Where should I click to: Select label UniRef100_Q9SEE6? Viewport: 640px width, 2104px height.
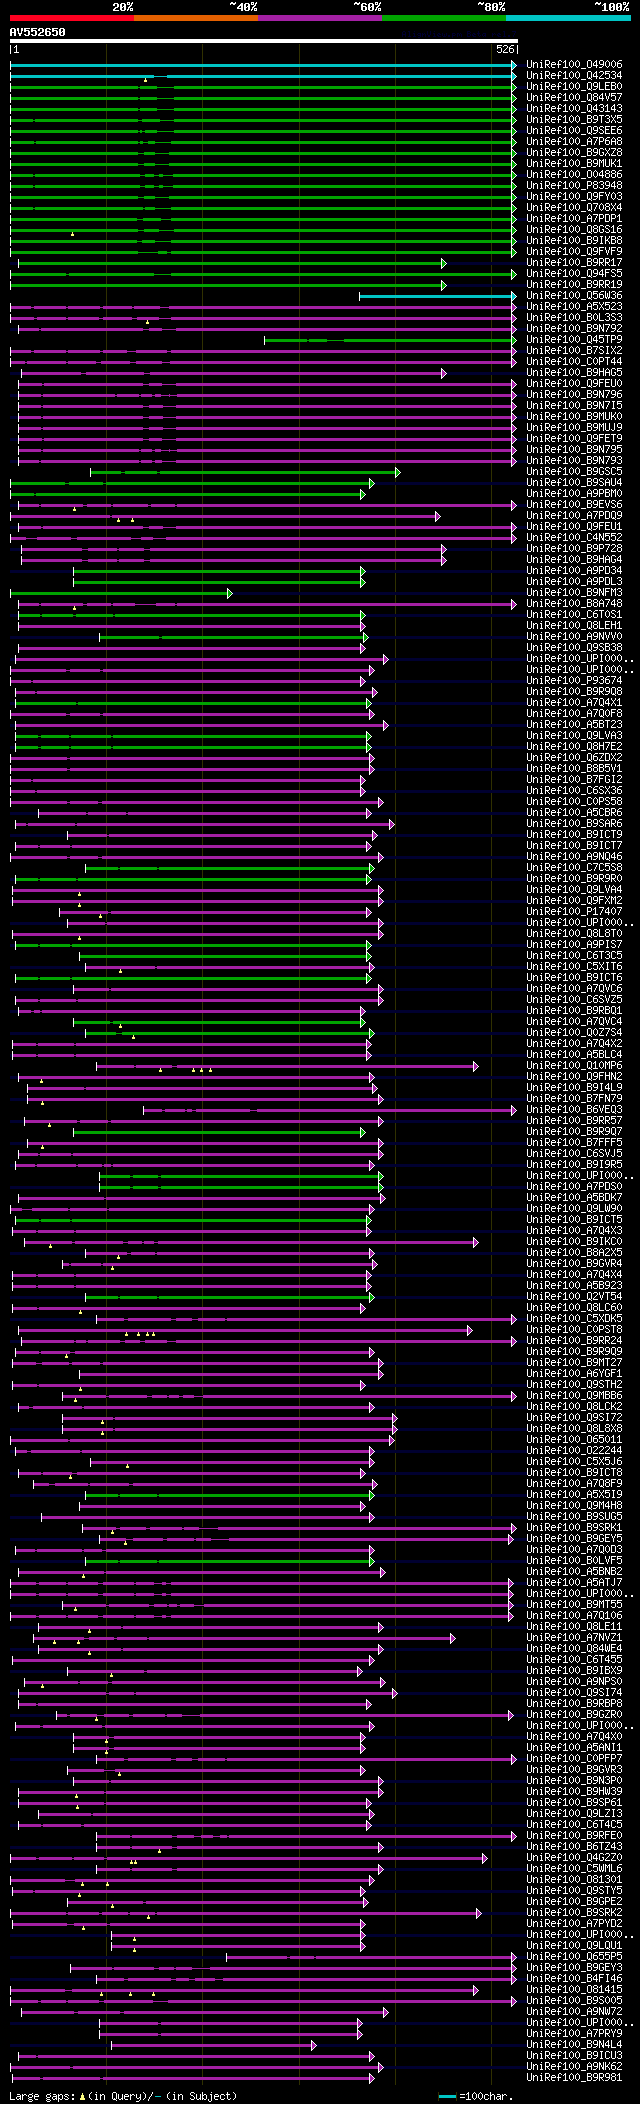(x=574, y=131)
